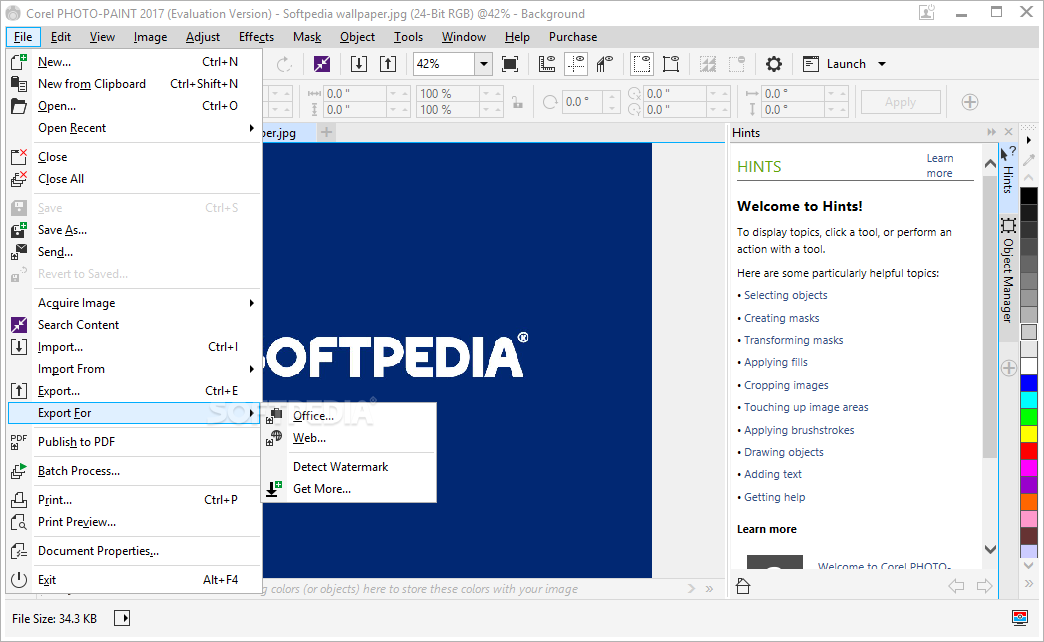This screenshot has width=1044, height=642.
Task: Select Web... in Export For submenu
Action: (x=349, y=438)
